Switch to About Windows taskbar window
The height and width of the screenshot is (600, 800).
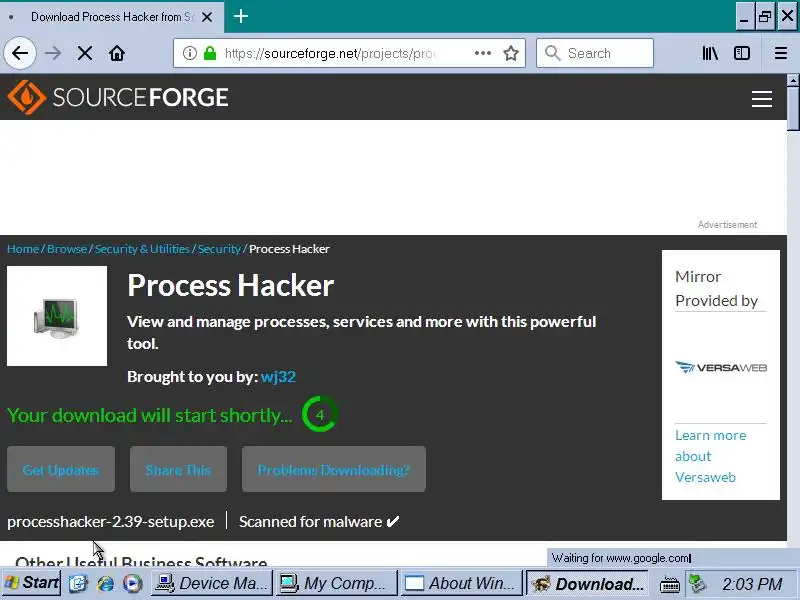462,583
